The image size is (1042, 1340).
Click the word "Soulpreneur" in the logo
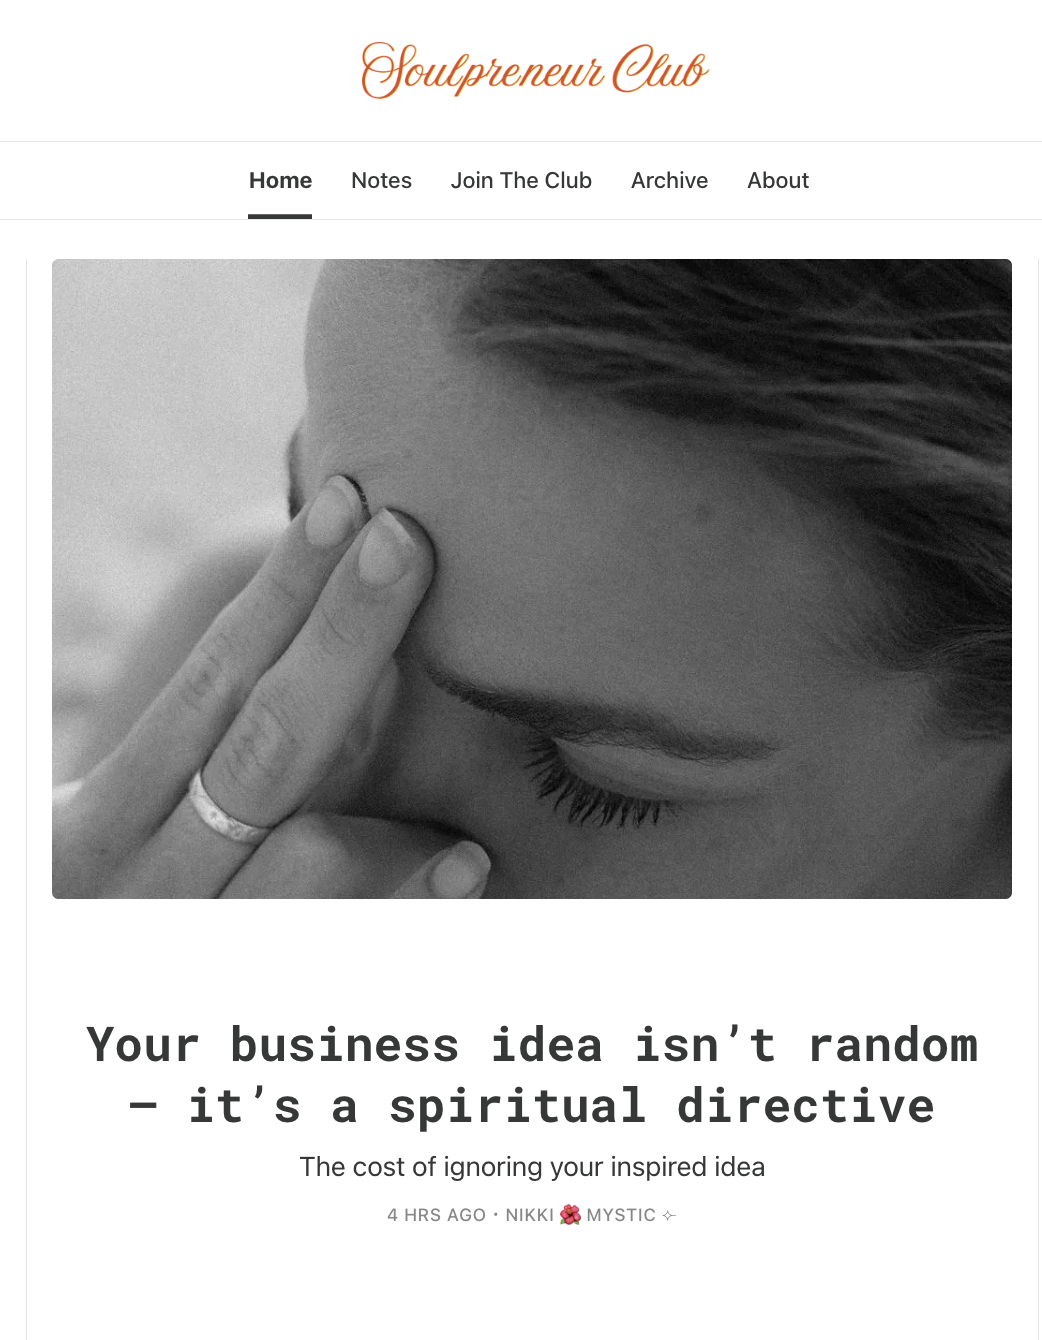482,70
